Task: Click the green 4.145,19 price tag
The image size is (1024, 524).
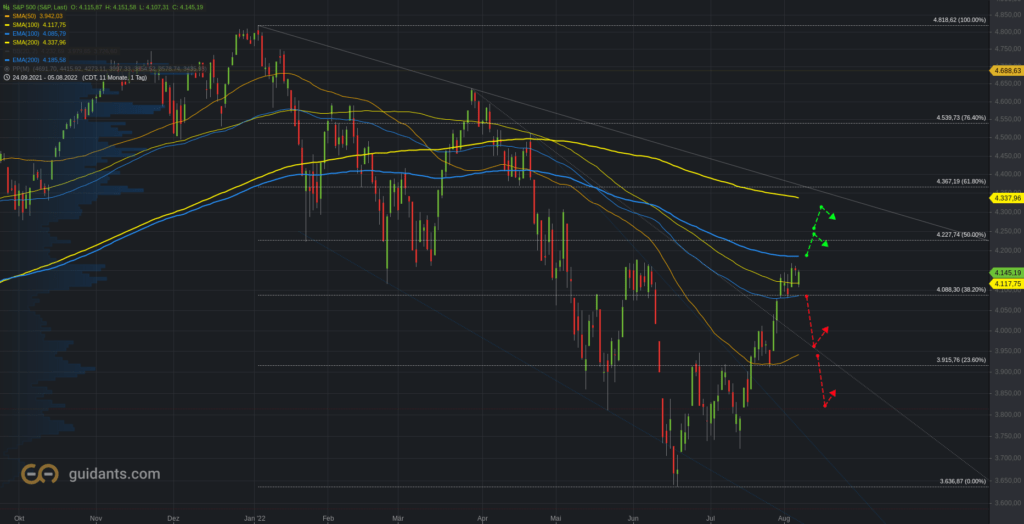Action: click(1006, 272)
